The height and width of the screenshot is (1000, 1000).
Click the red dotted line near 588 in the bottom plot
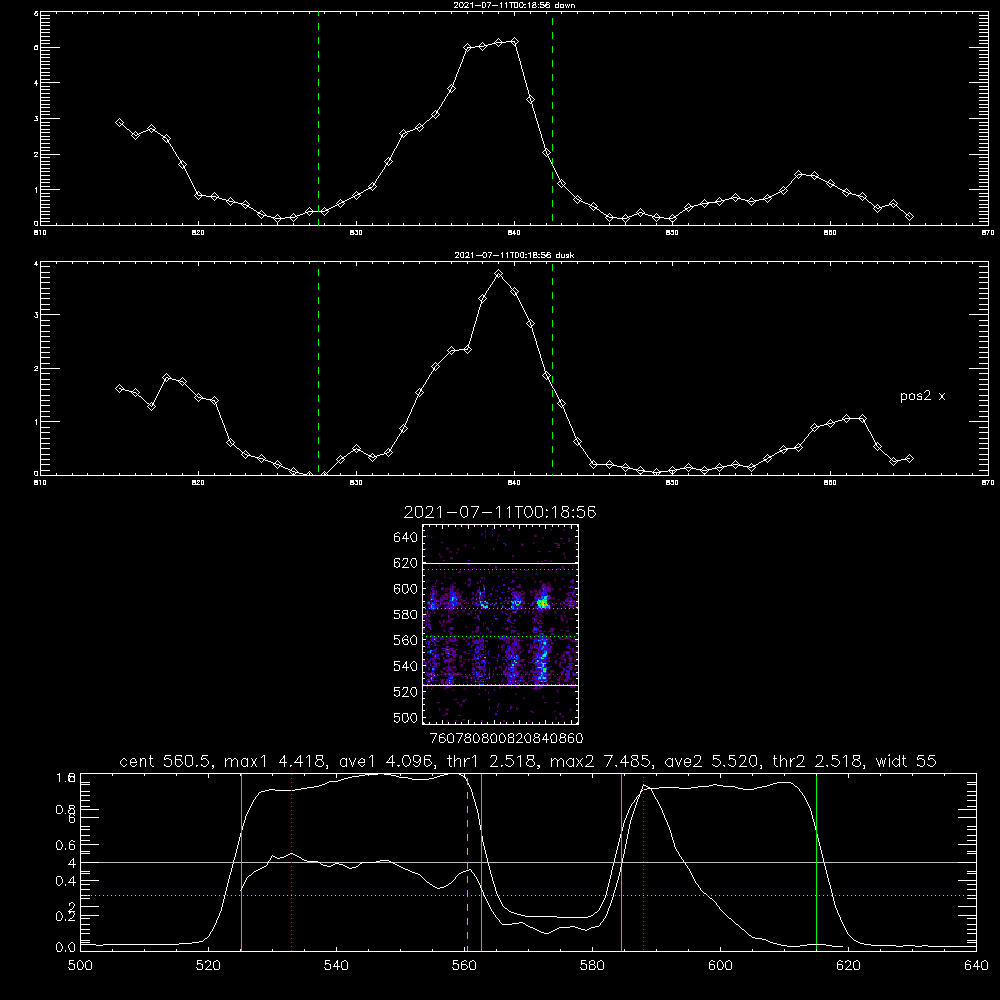pyautogui.click(x=643, y=862)
